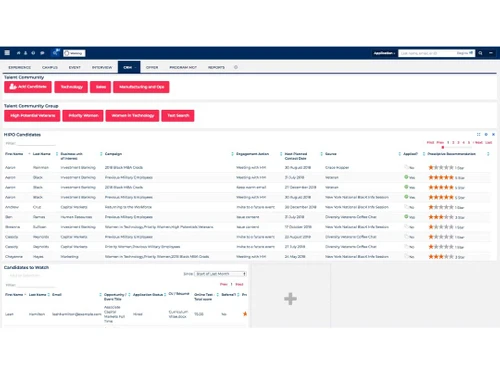Image resolution: width=500 pixels, height=375 pixels.
Task: Sort the Source column
Action: click(x=399, y=154)
